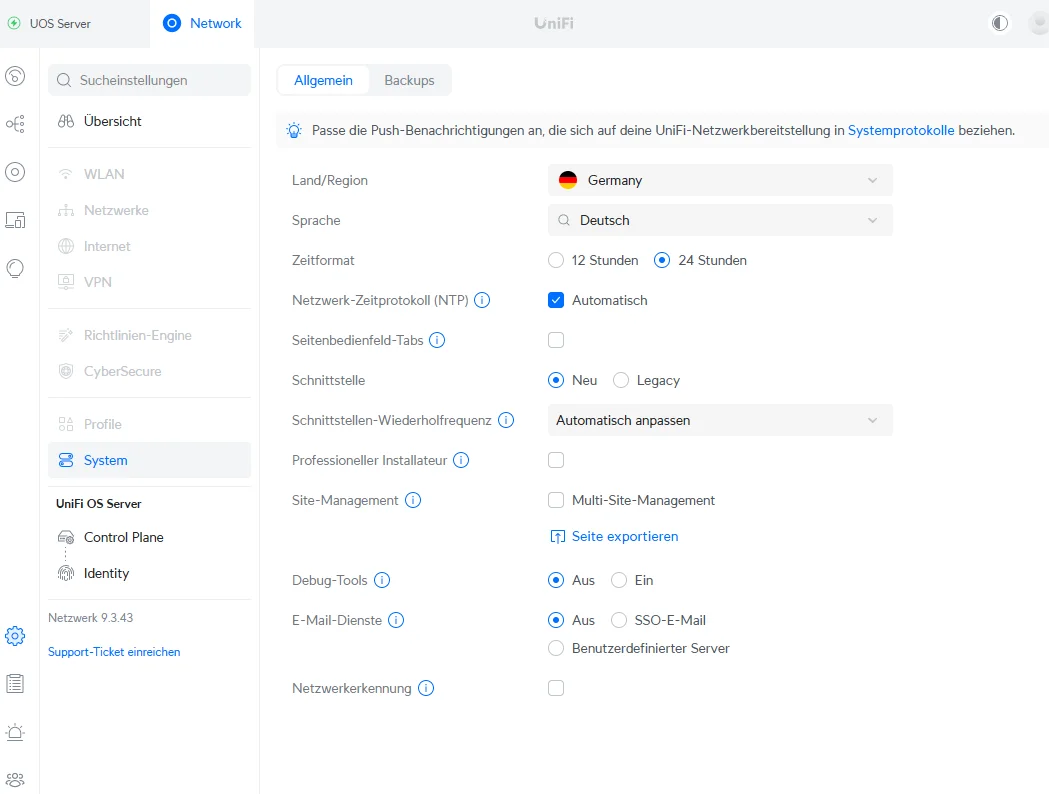Open the UOS Server tab
This screenshot has width=1049, height=794.
coord(75,23)
